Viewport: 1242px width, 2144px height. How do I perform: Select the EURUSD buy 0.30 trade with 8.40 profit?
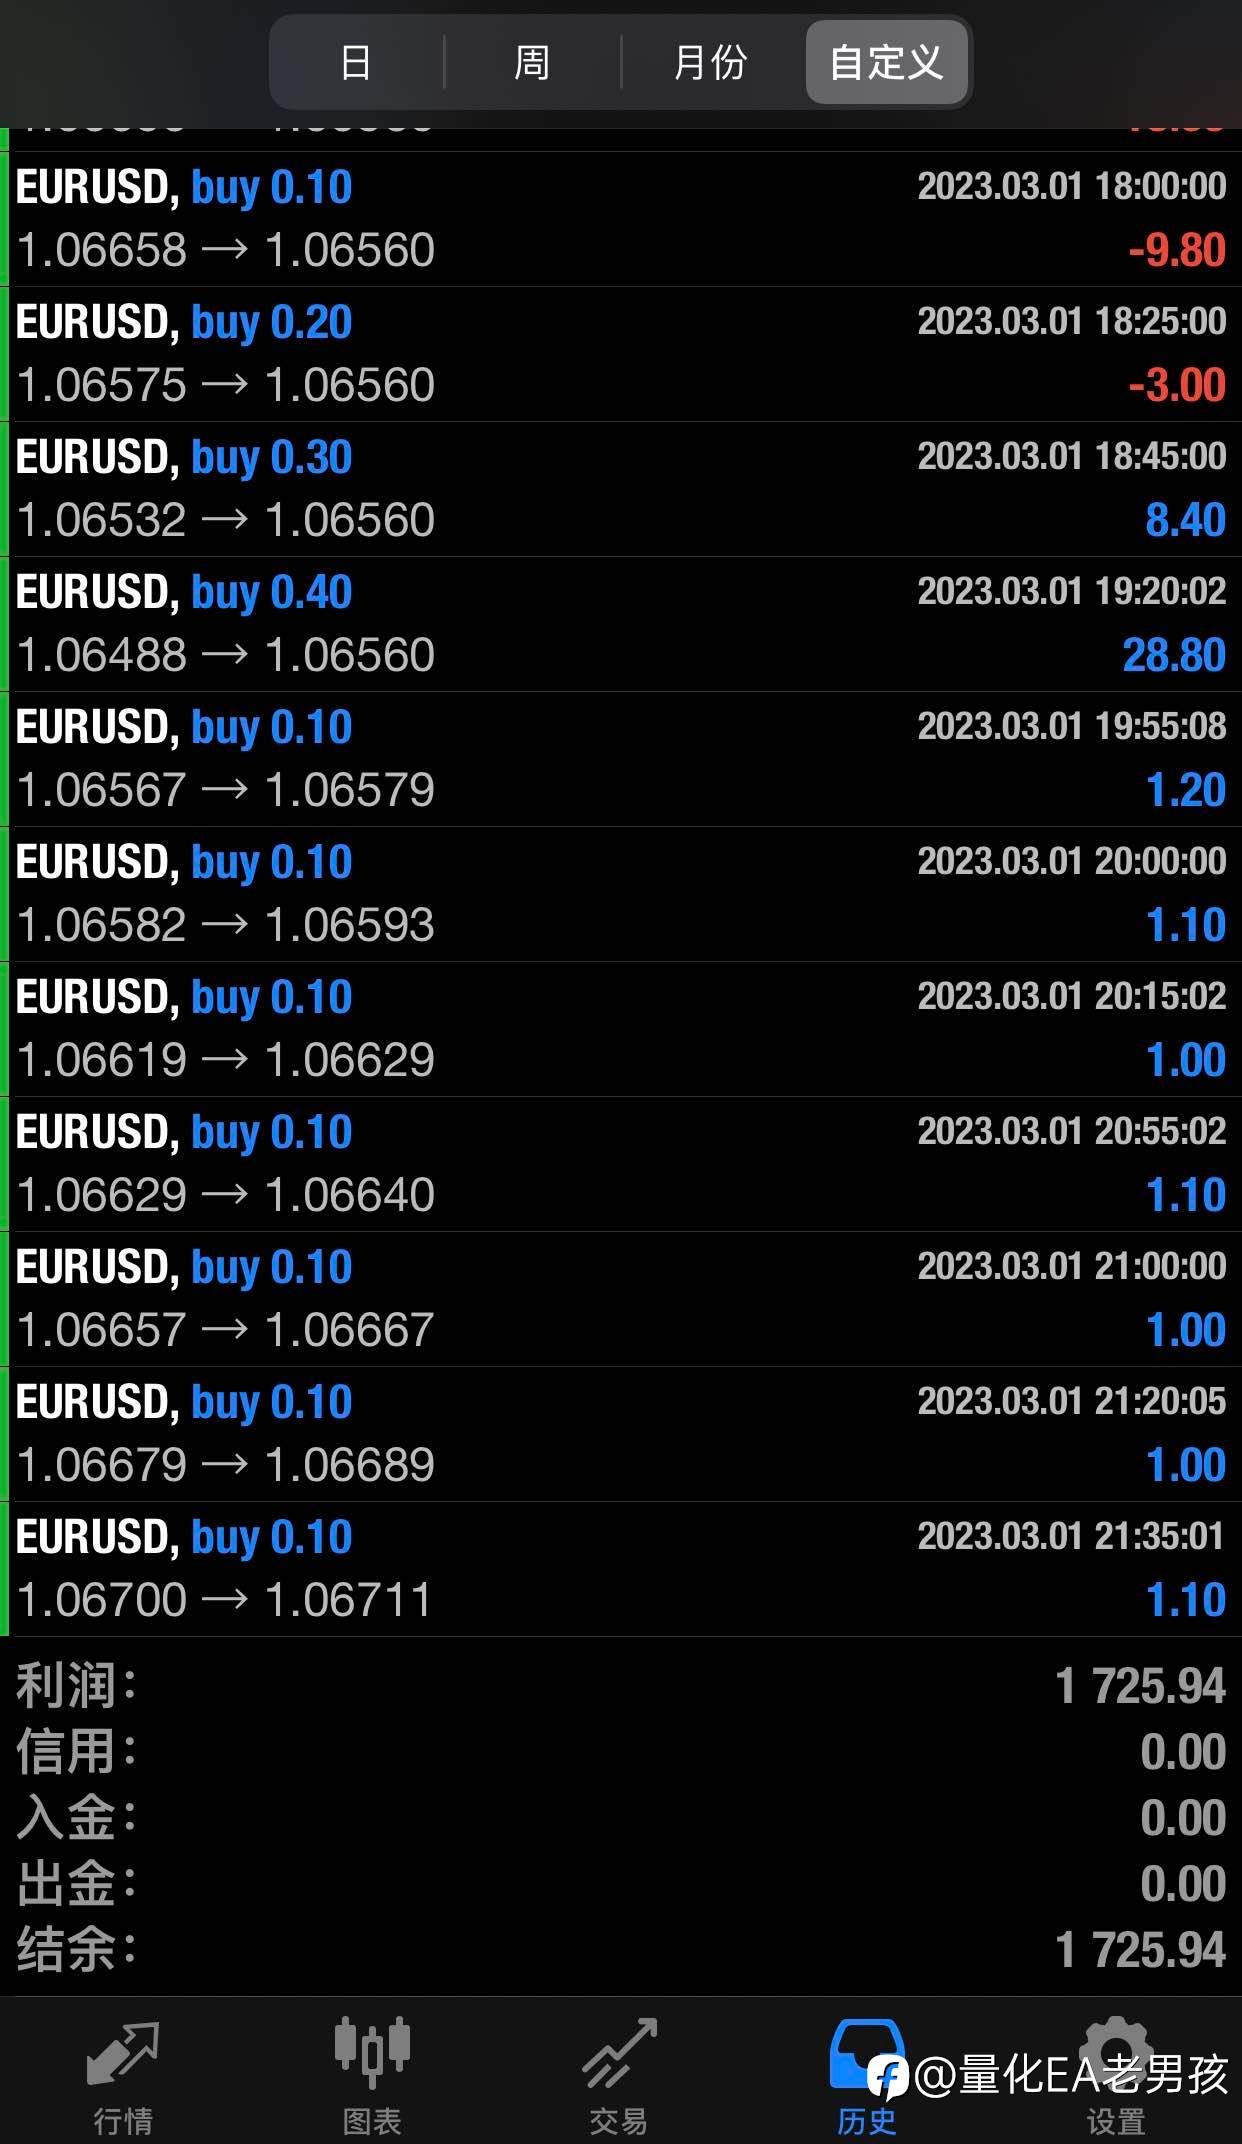pos(620,489)
